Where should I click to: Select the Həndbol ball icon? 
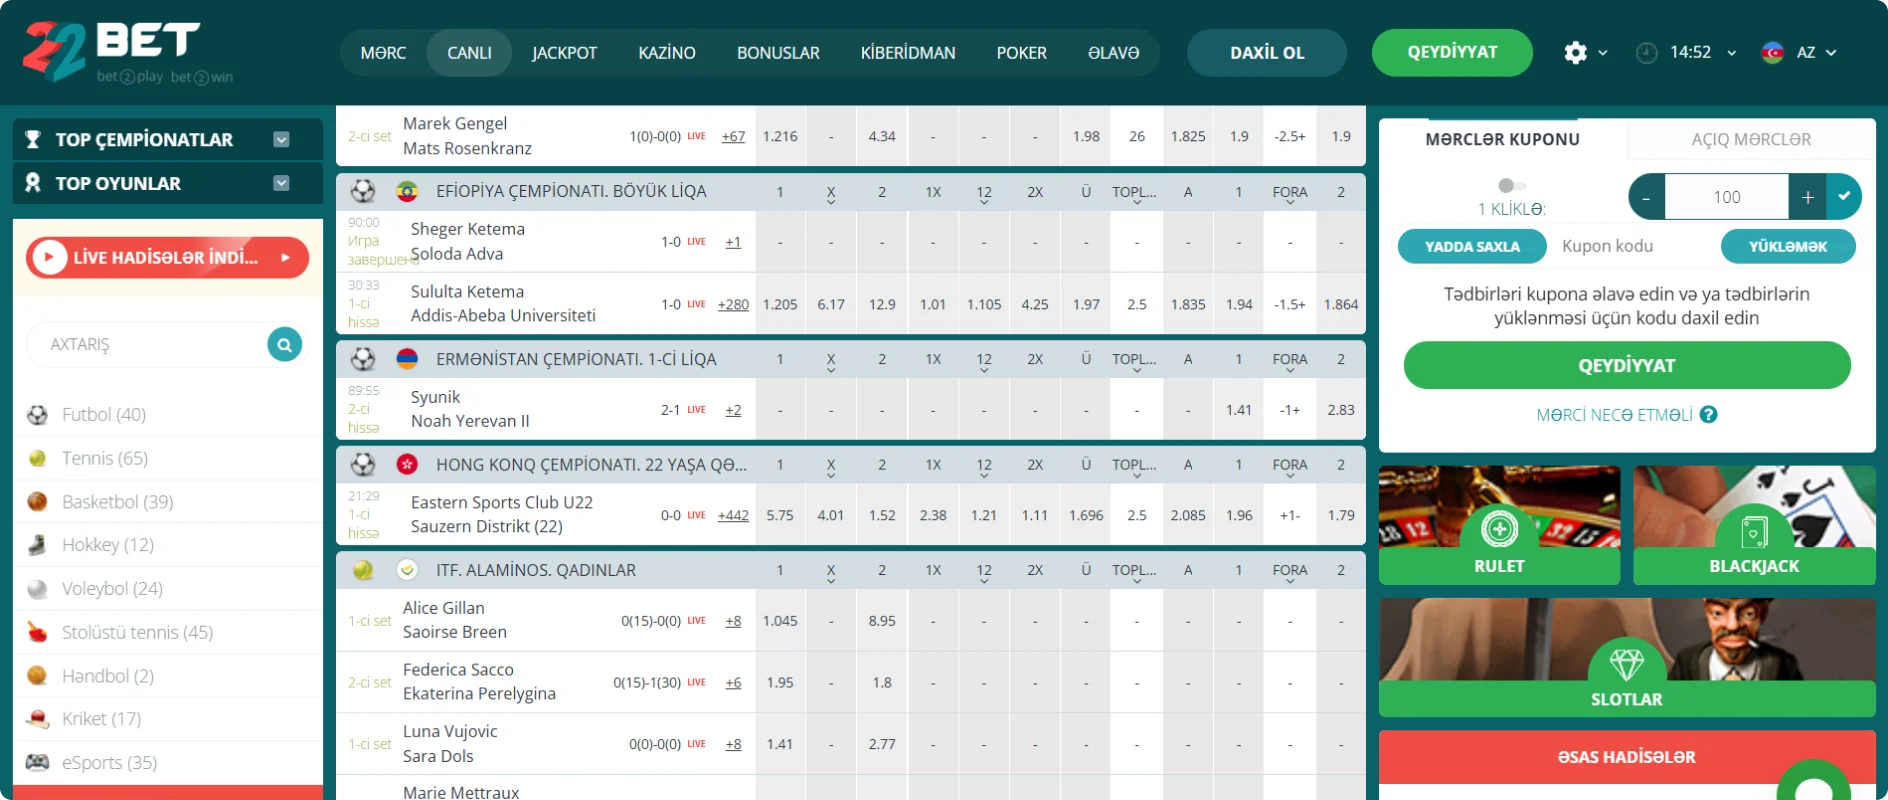pos(37,676)
